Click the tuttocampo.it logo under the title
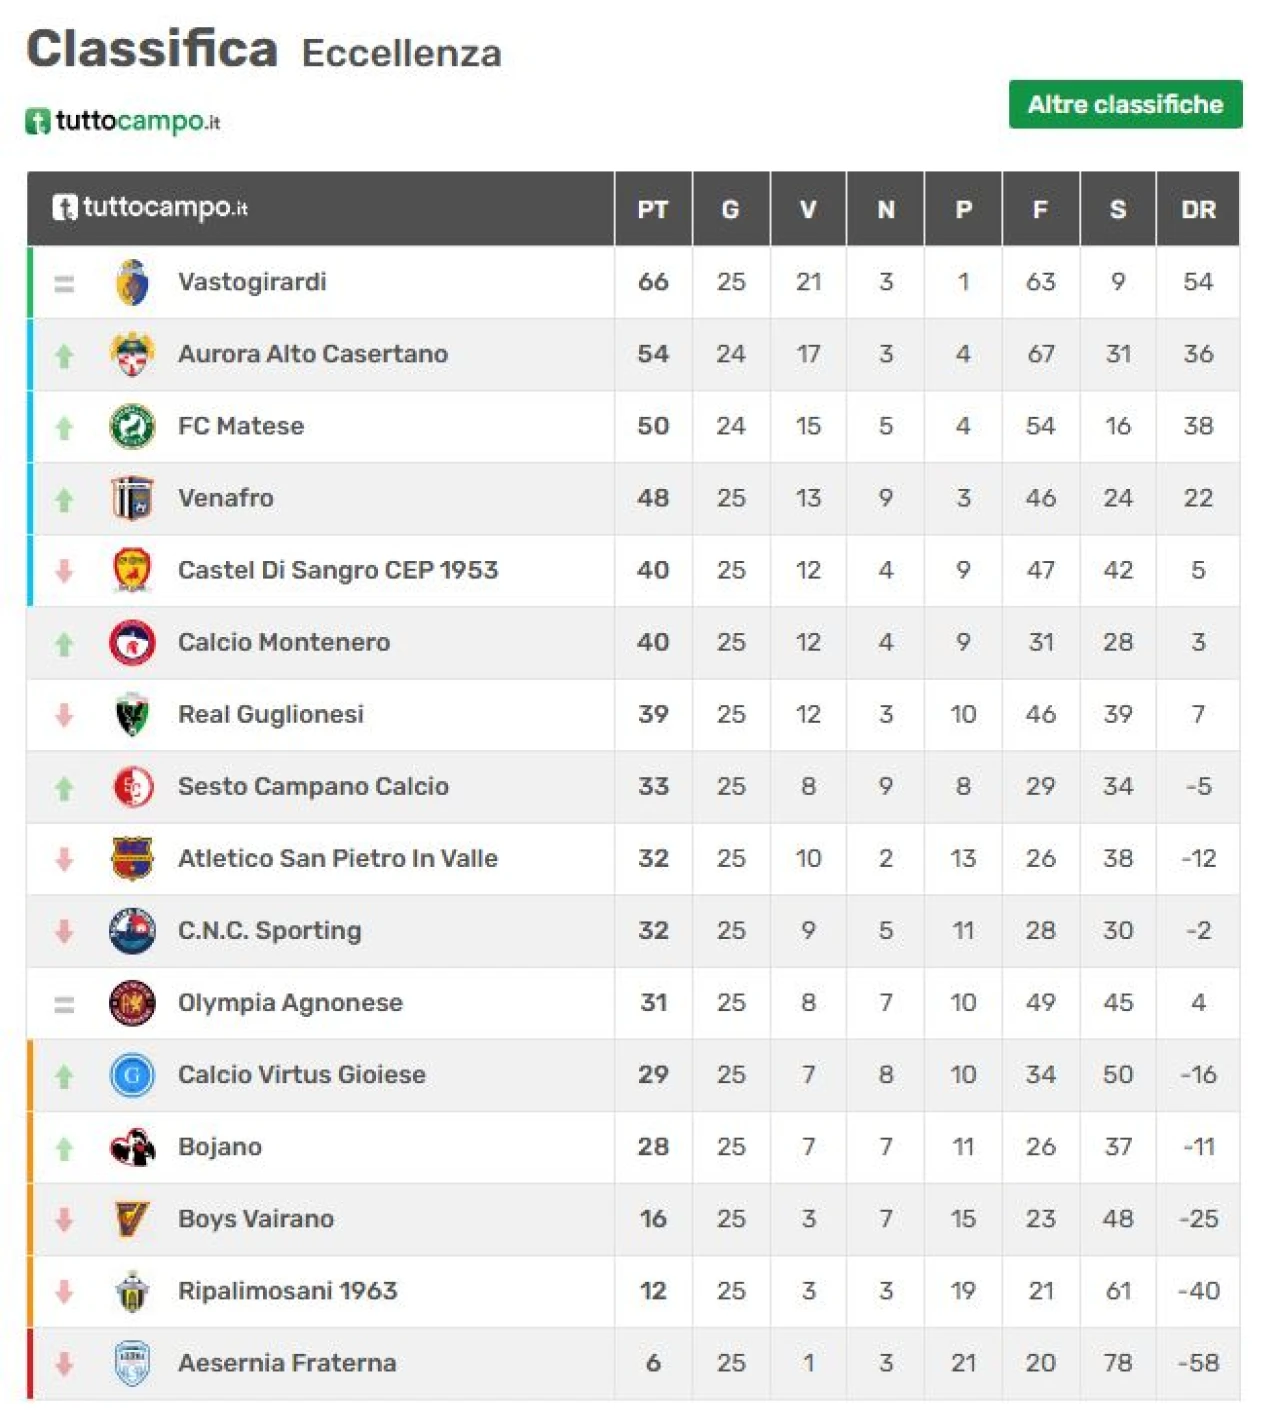1280x1426 pixels. [x=122, y=121]
